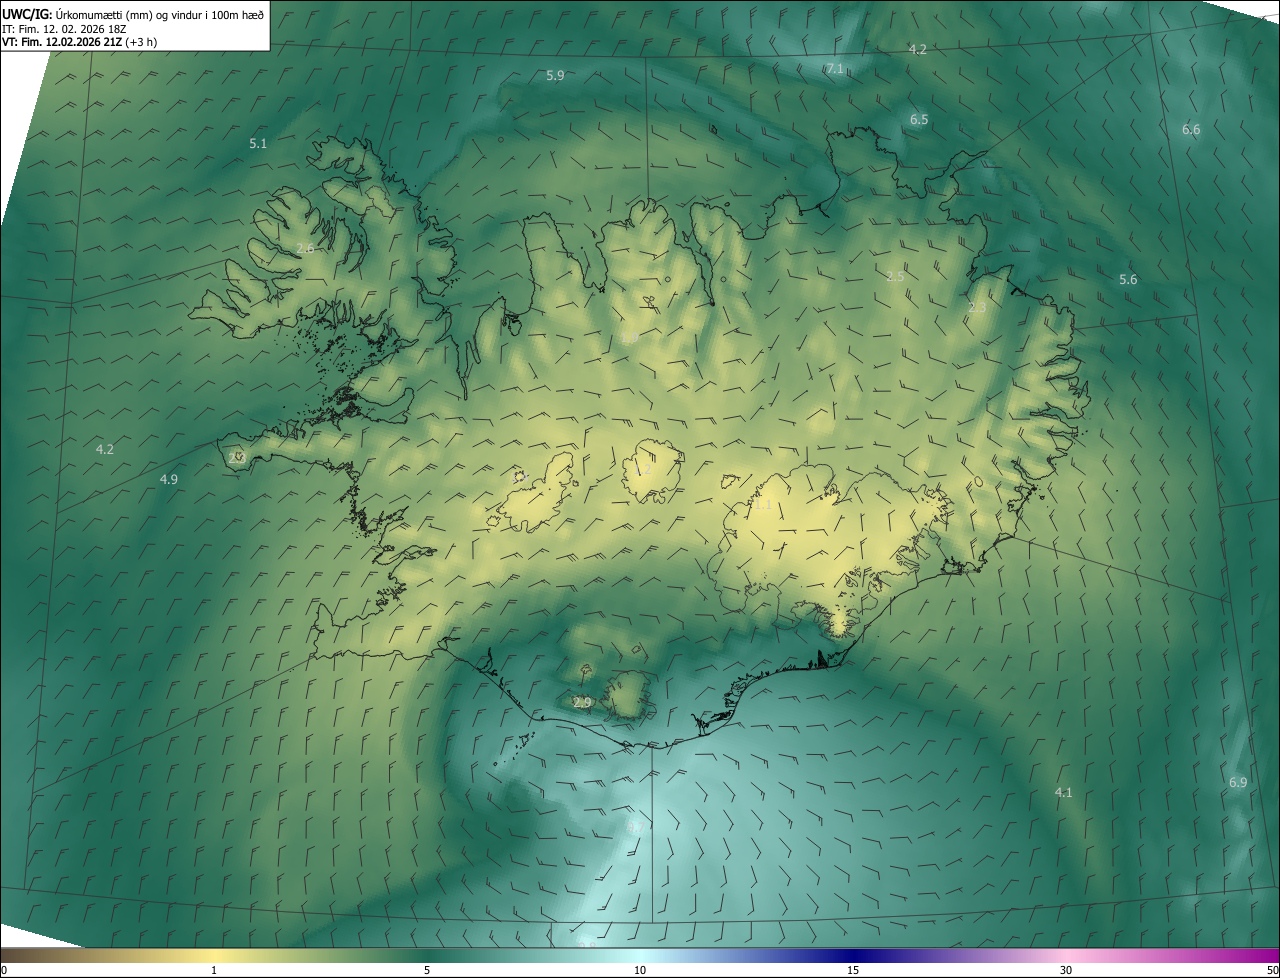The height and width of the screenshot is (978, 1280).
Task: Click the 4.9 value label on the map
Action: [169, 479]
